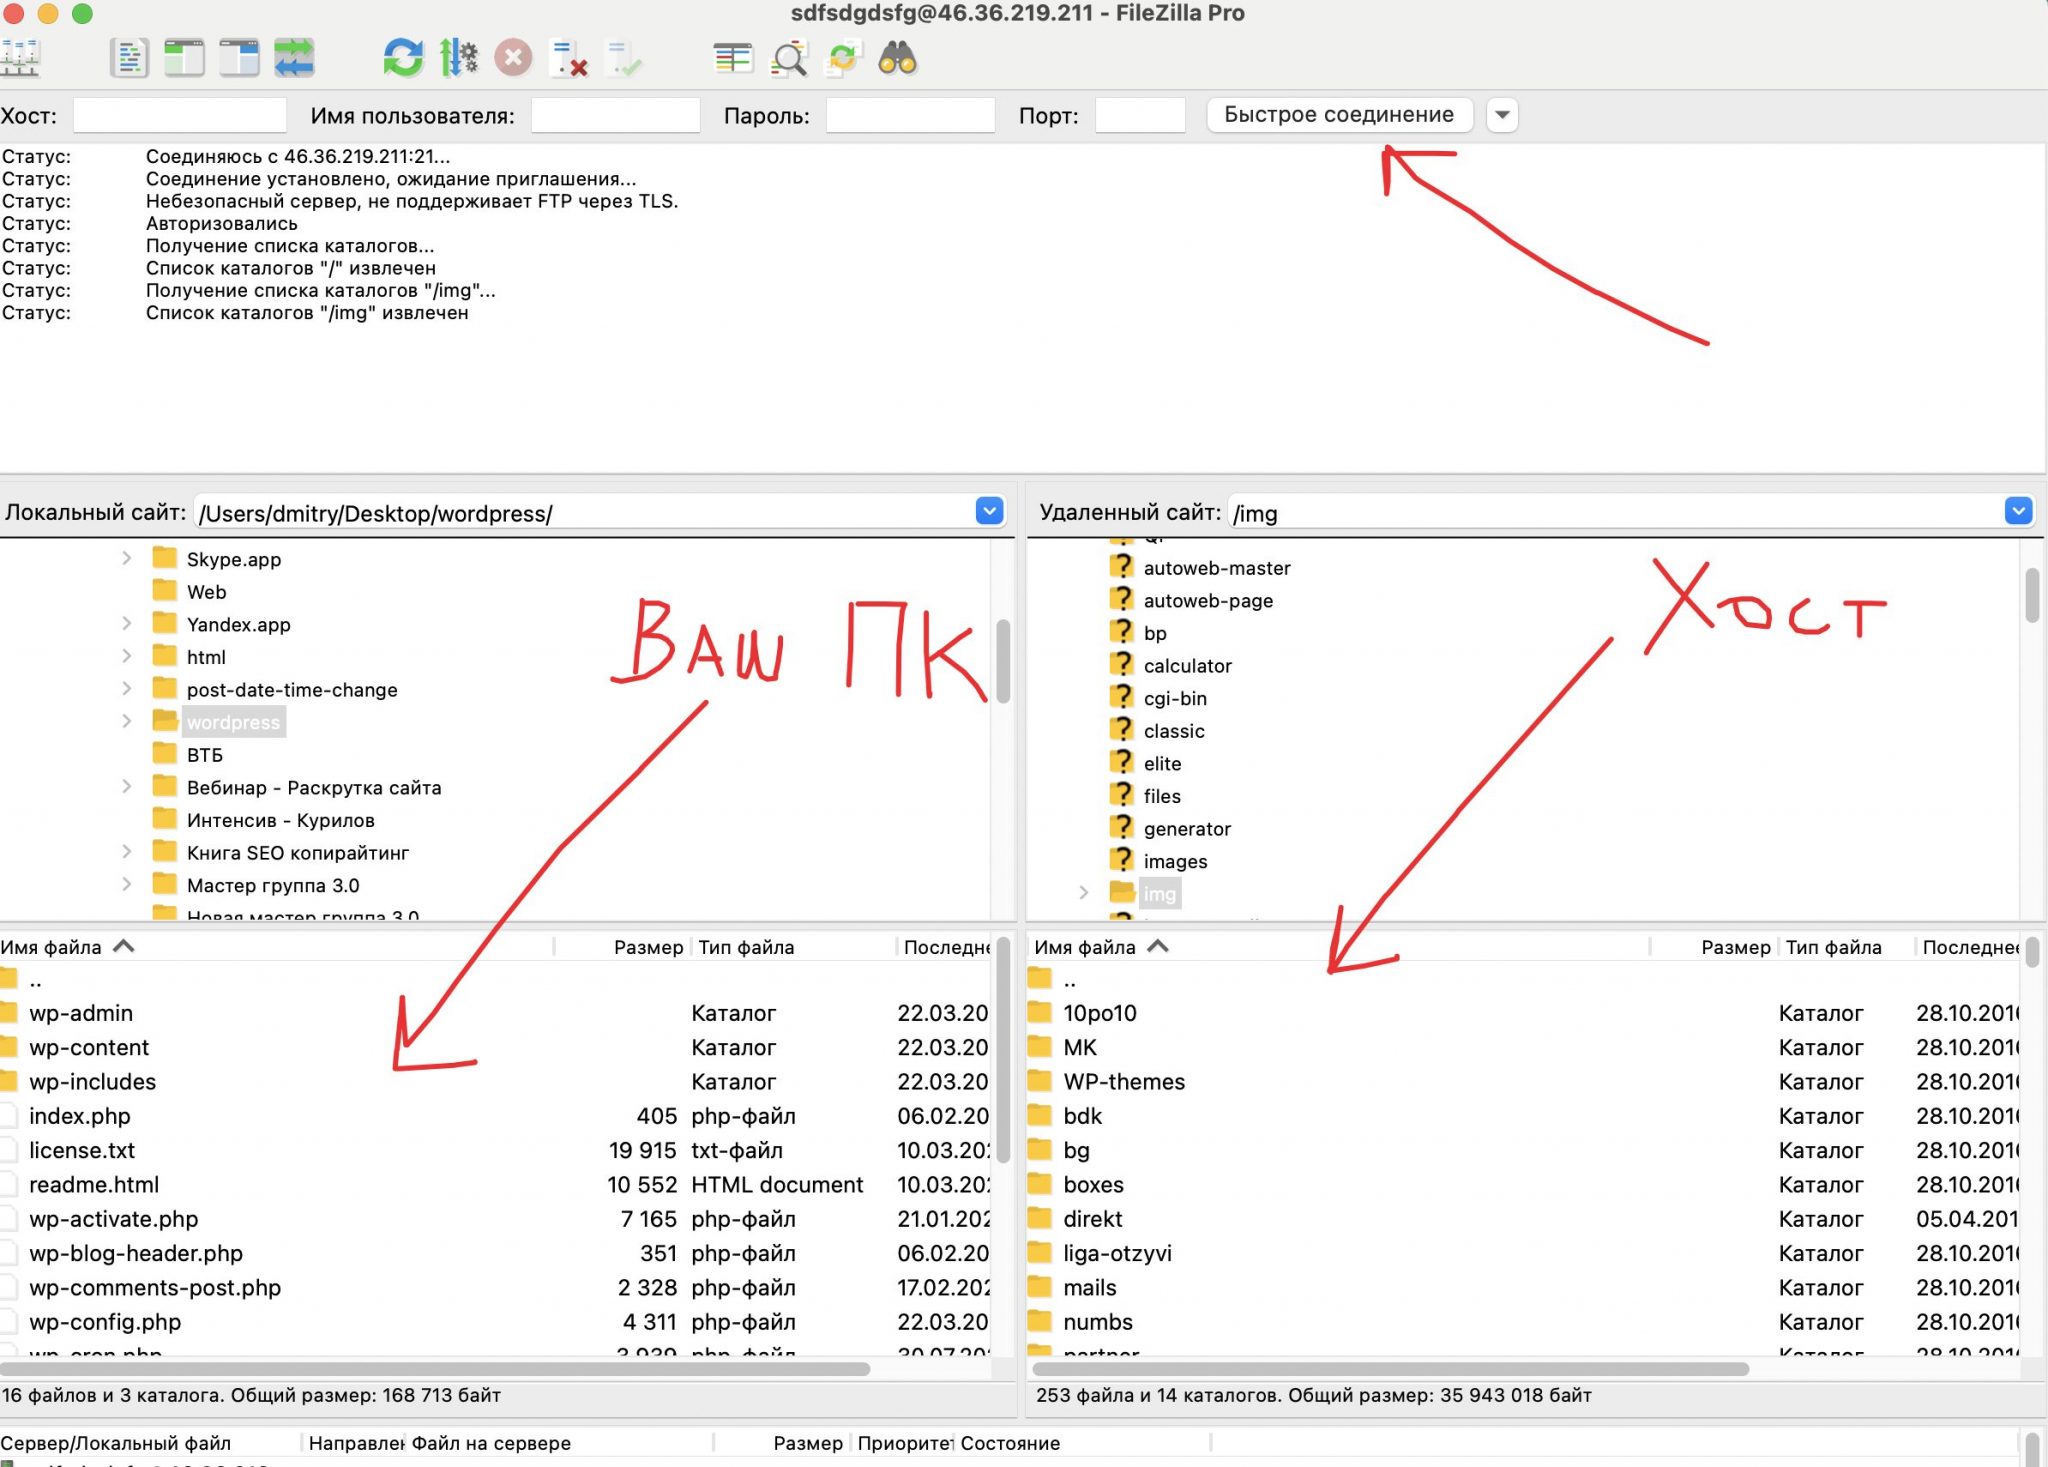
Task: Search remote files binoculars icon
Action: pos(897,58)
